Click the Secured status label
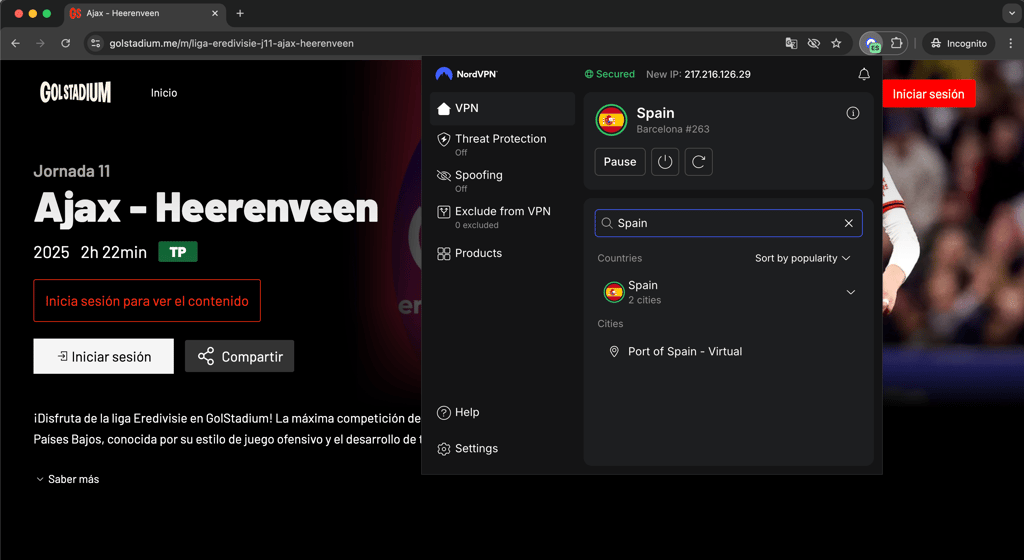 [x=609, y=74]
